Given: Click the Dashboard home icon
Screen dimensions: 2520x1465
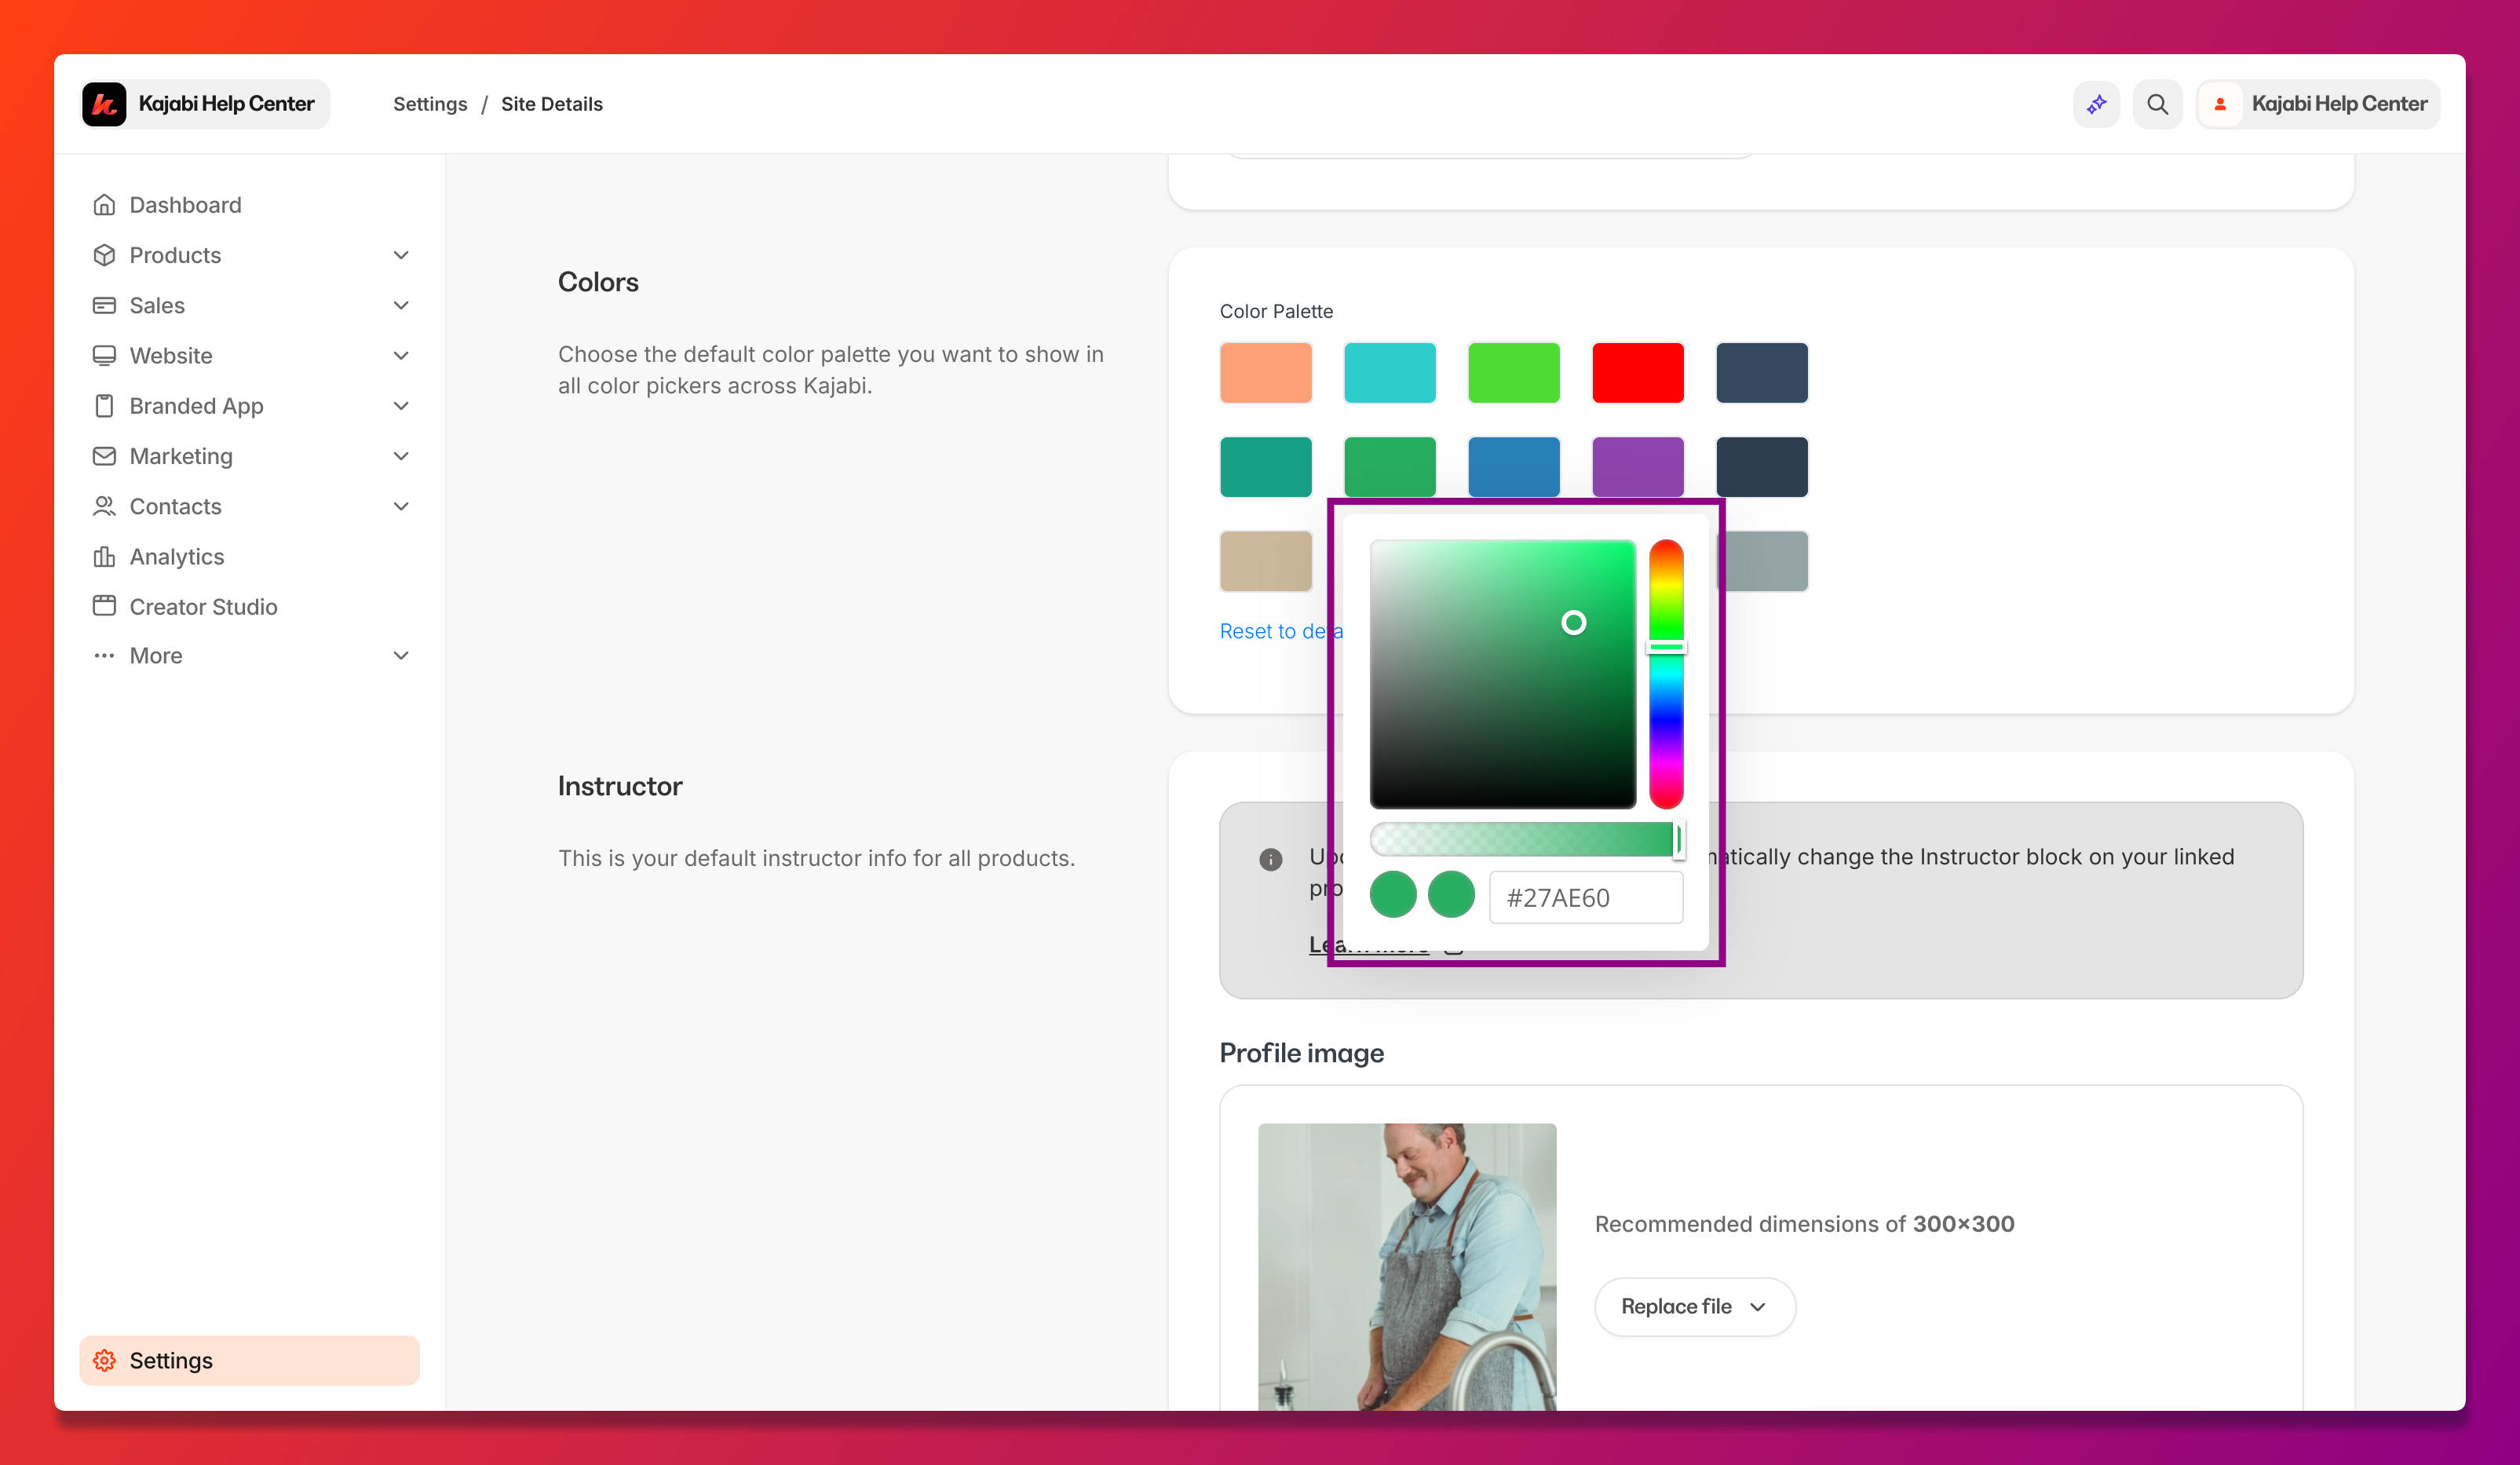Looking at the screenshot, I should pos(104,205).
